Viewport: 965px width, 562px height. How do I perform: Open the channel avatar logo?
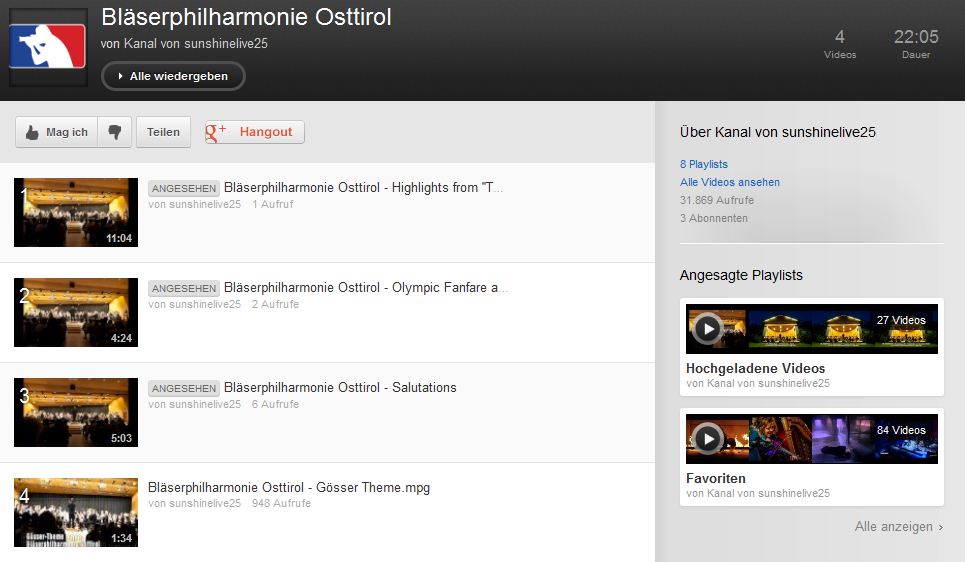point(48,47)
